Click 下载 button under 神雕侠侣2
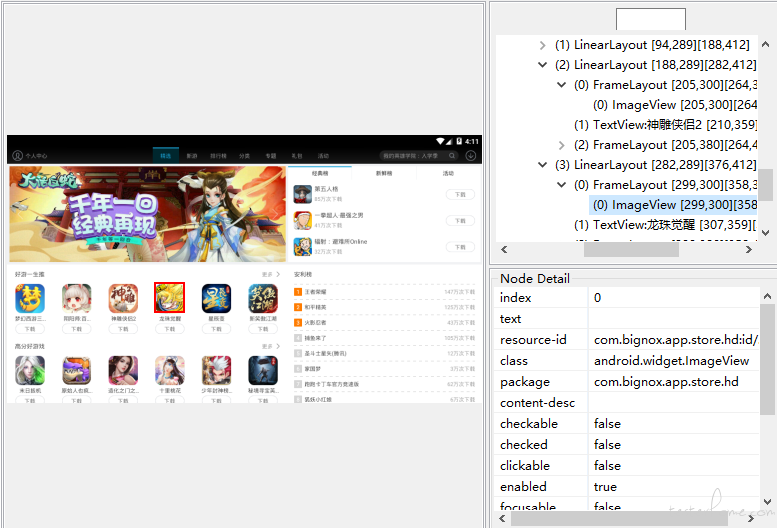The width and height of the screenshot is (777, 528). click(123, 329)
